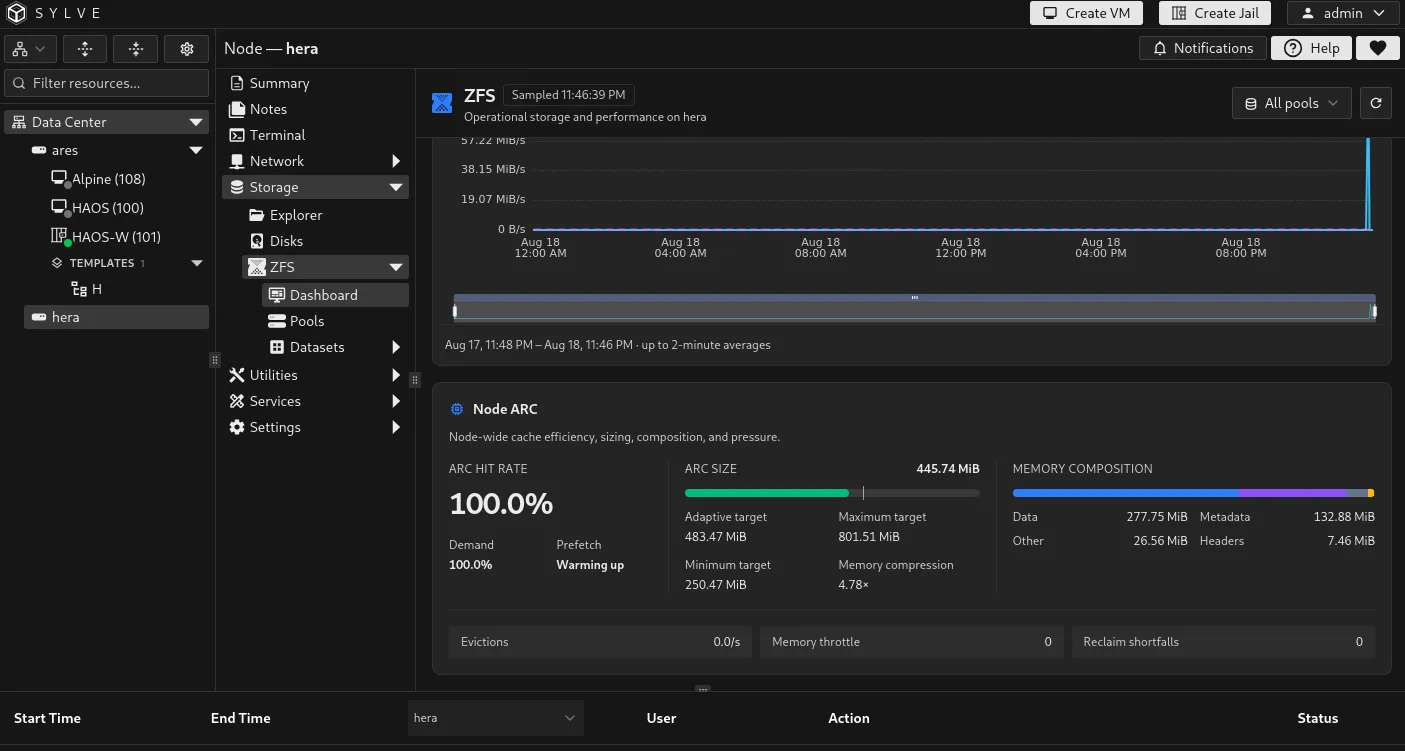
Task: Click the Terminal prompt icon
Action: [237, 135]
